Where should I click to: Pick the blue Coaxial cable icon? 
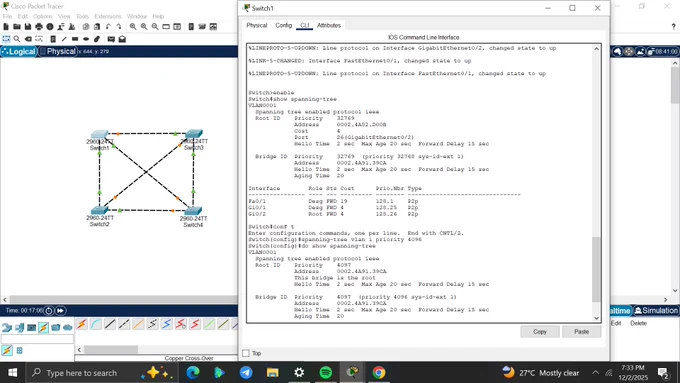click(167, 324)
